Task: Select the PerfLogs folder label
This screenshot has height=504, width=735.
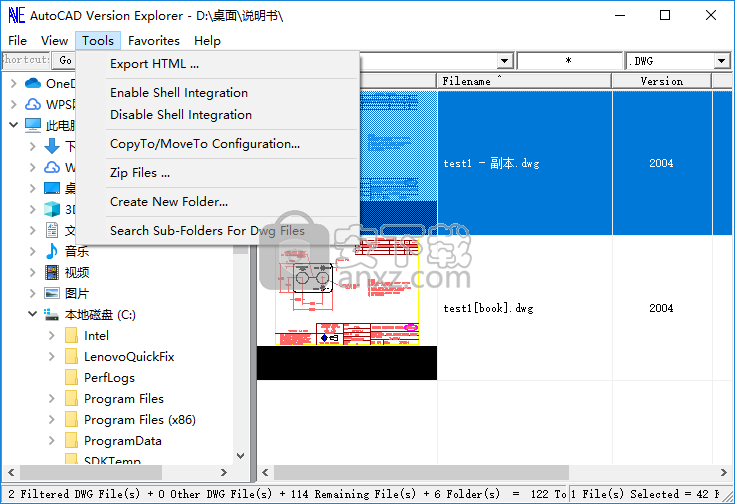Action: pyautogui.click(x=109, y=378)
